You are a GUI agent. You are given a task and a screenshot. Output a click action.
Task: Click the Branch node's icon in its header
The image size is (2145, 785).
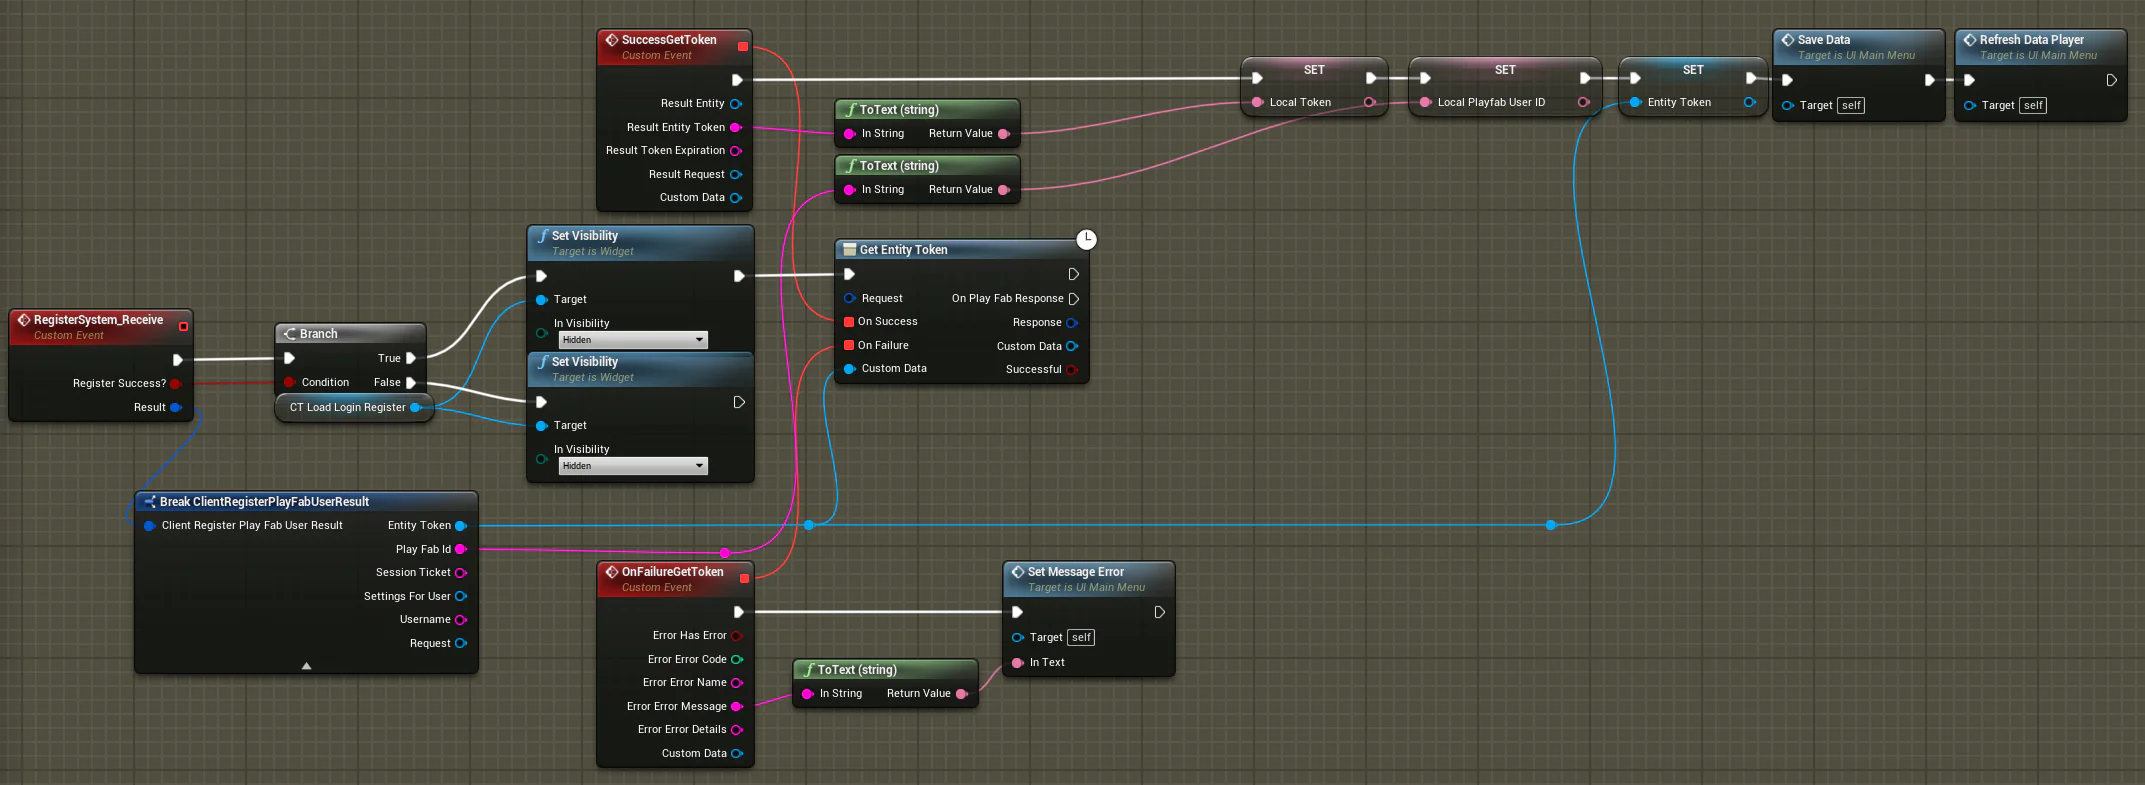pos(290,334)
